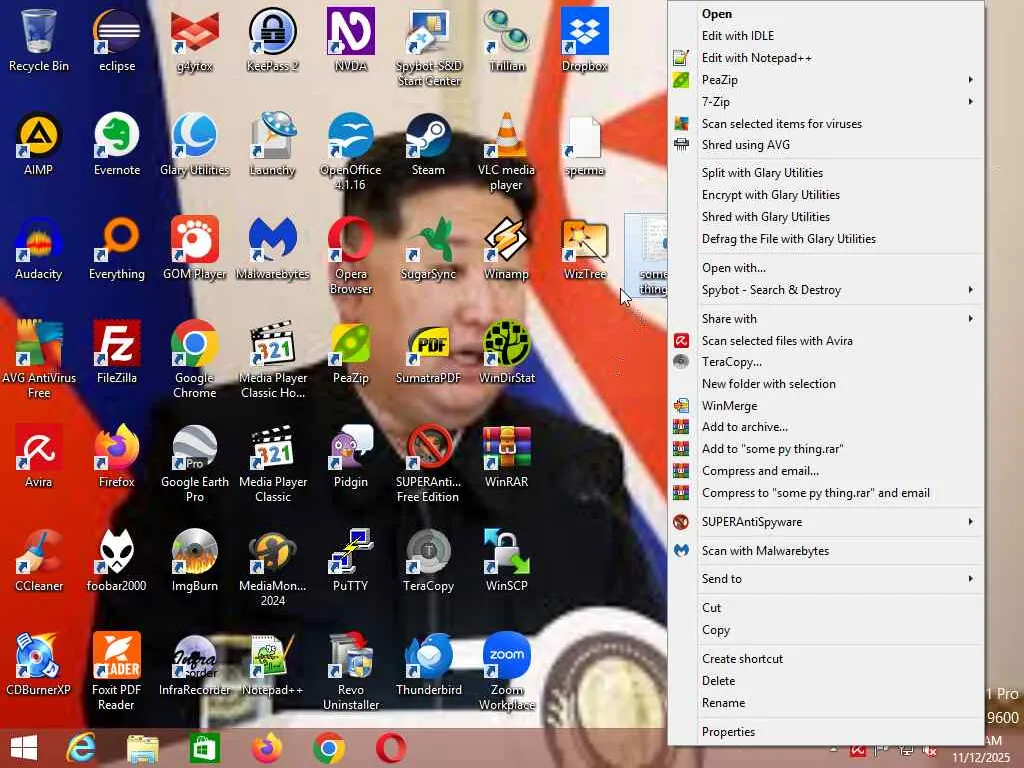Screen dimensions: 1024x768
Task: Click the Google Chrome desktop icon
Action: point(195,359)
